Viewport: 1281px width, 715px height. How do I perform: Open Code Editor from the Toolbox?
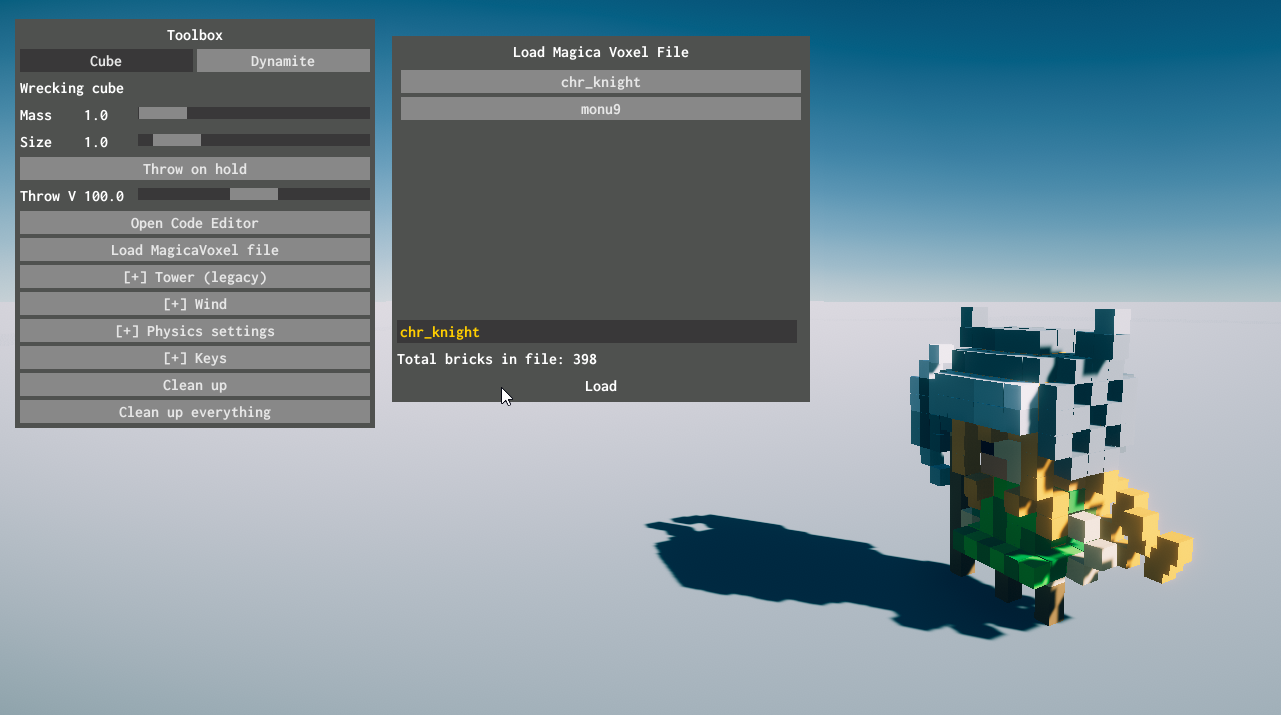(x=195, y=223)
